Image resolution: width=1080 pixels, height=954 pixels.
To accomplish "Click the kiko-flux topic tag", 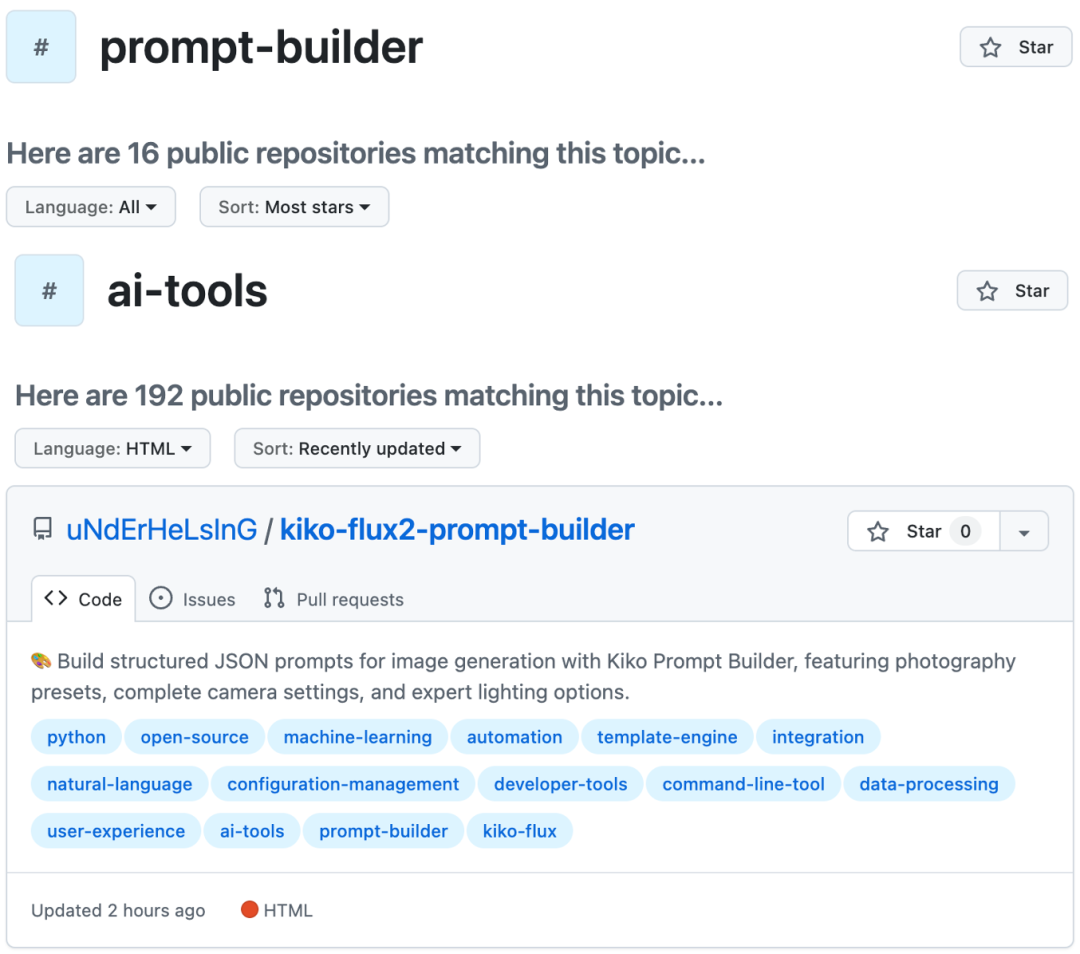I will 520,831.
